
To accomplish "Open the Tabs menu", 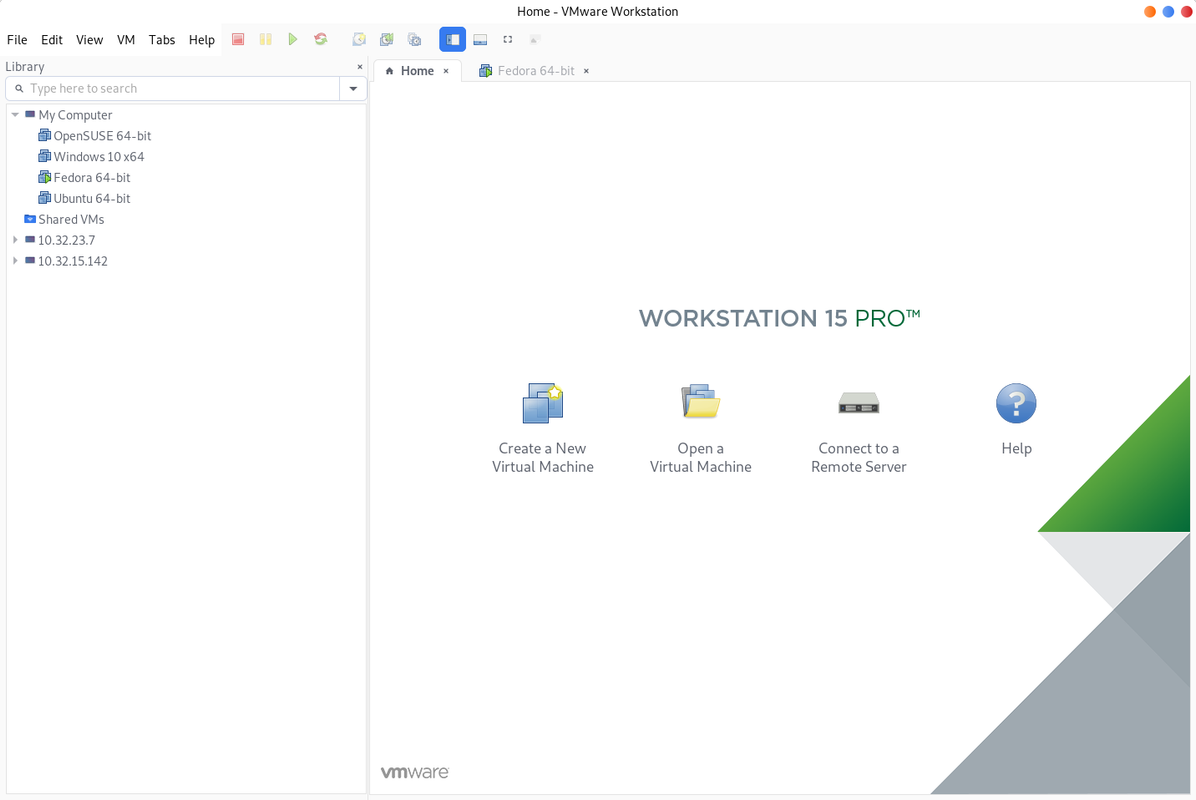I will pos(162,40).
